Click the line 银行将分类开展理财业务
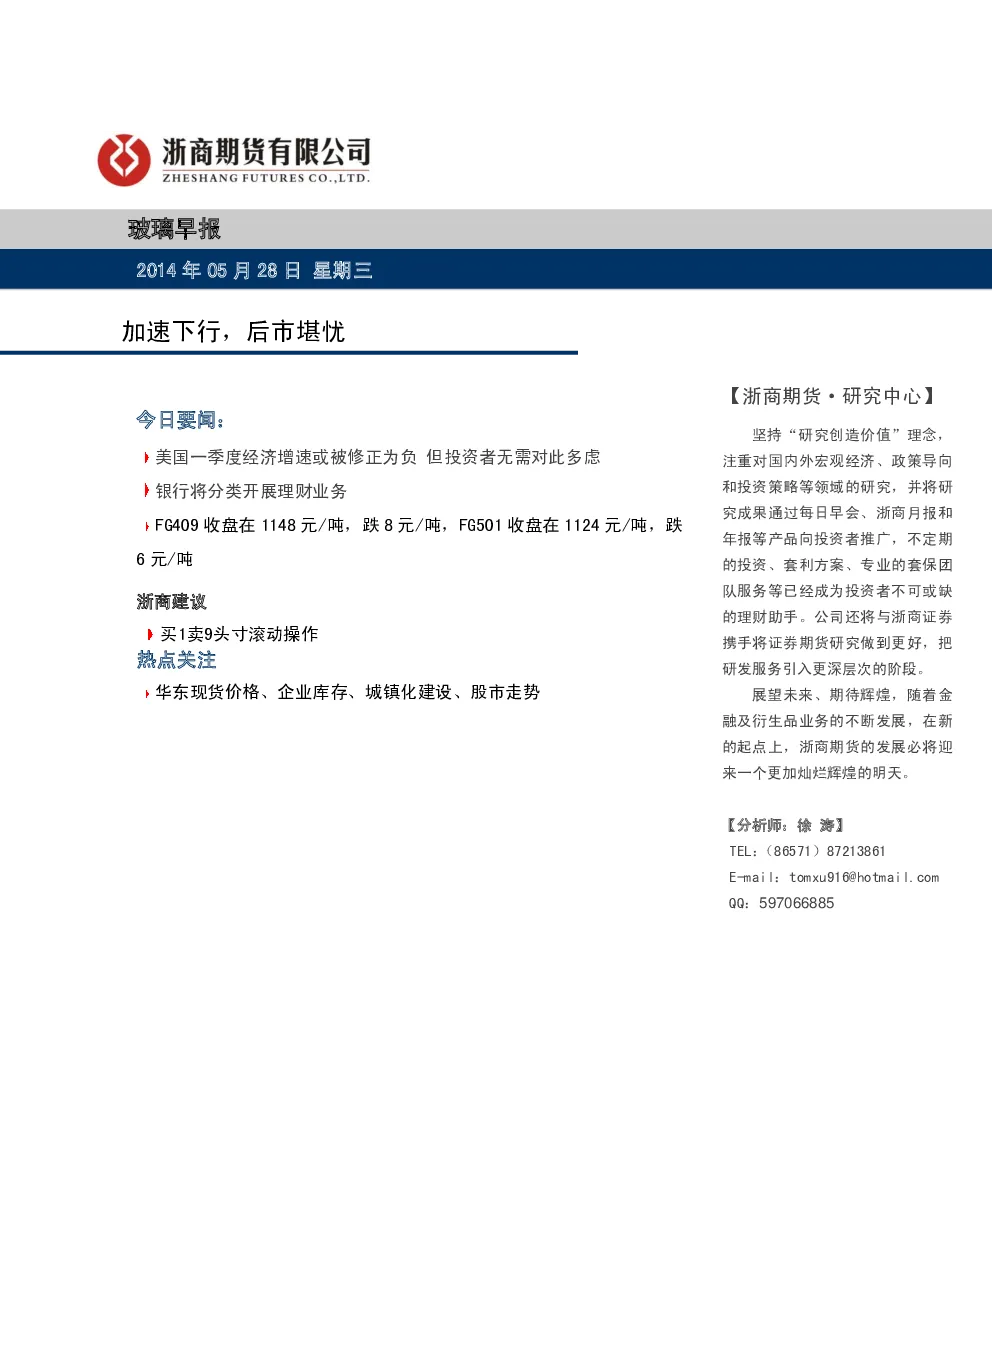 coord(251,491)
